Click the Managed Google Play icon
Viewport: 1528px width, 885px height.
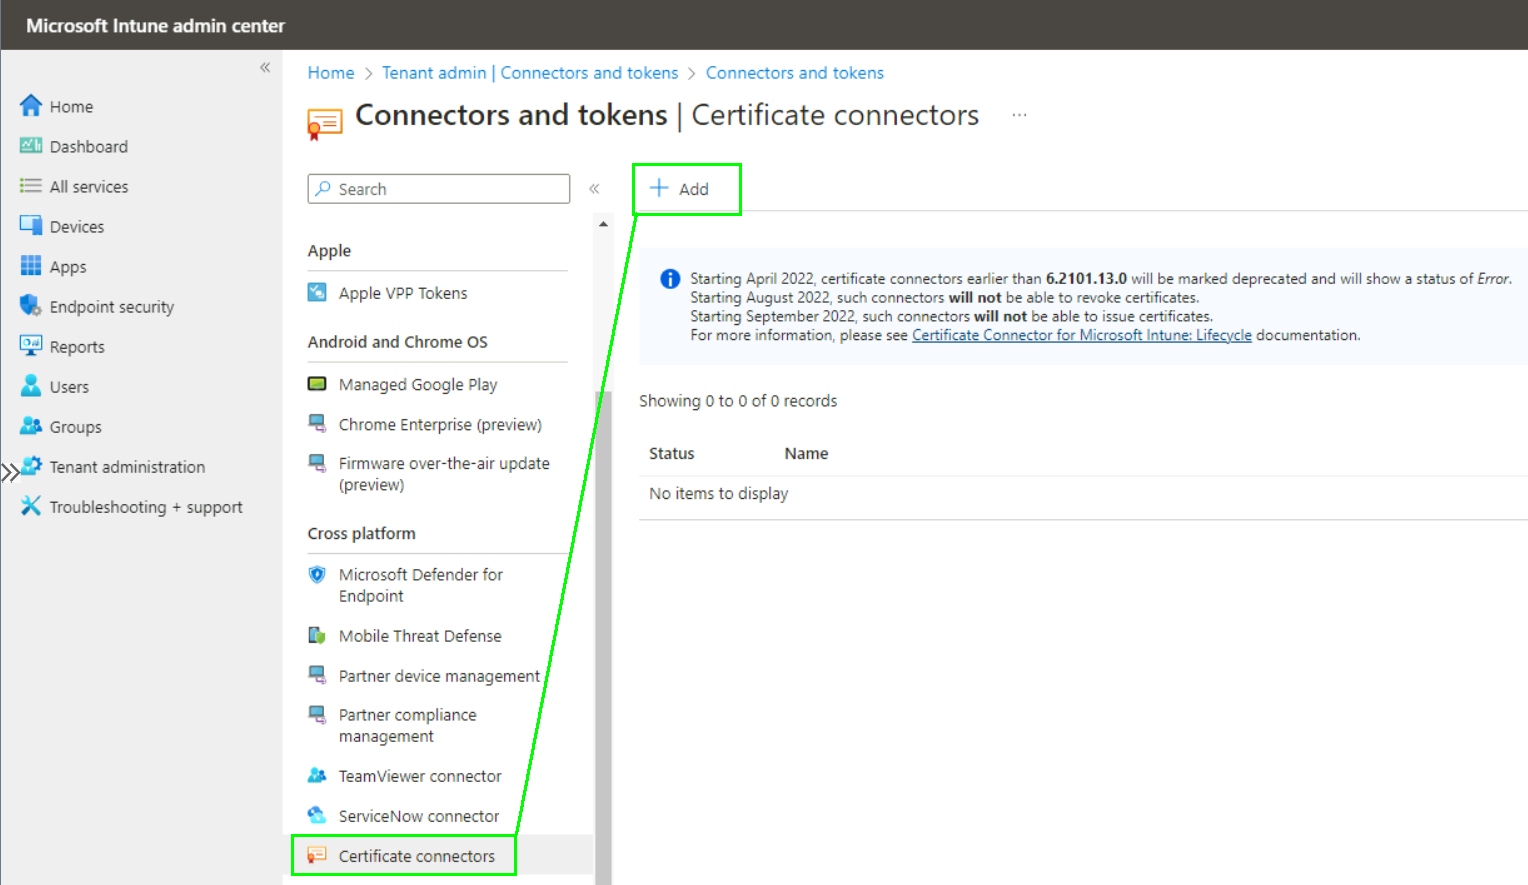(317, 384)
